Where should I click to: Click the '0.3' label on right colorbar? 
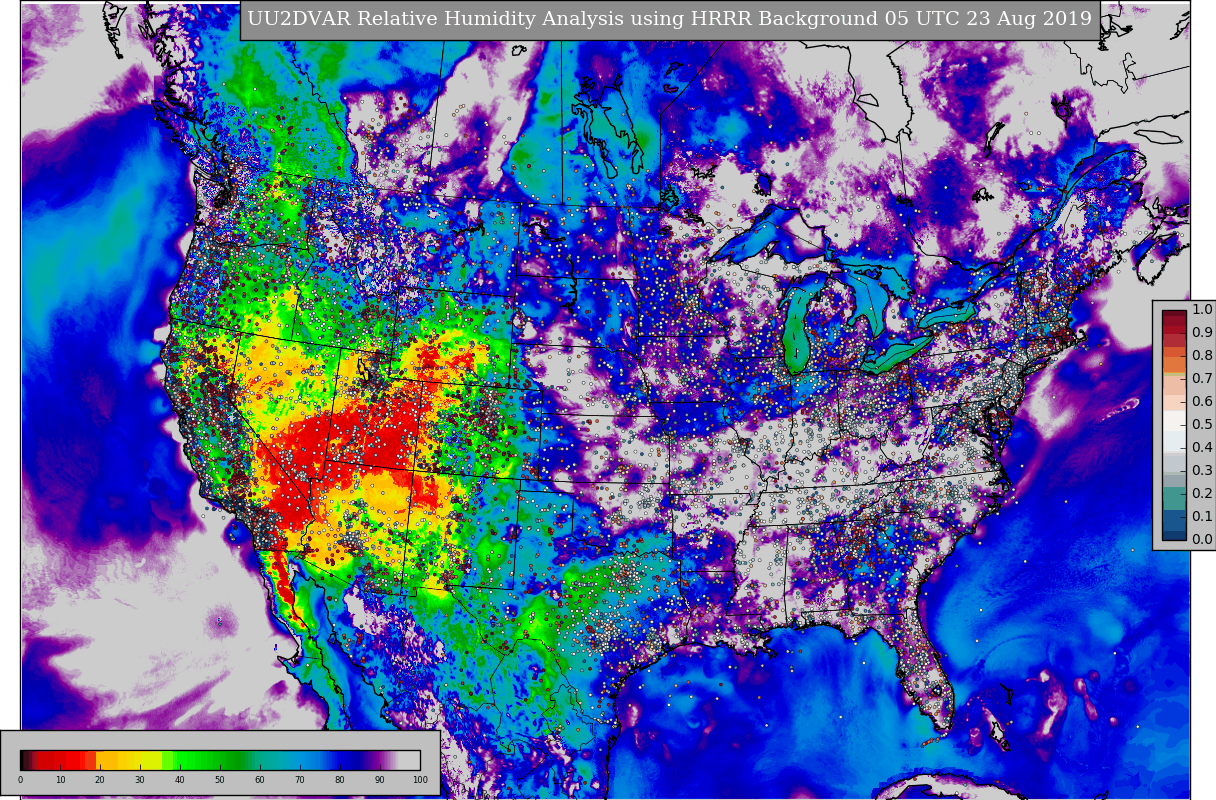pos(1202,471)
